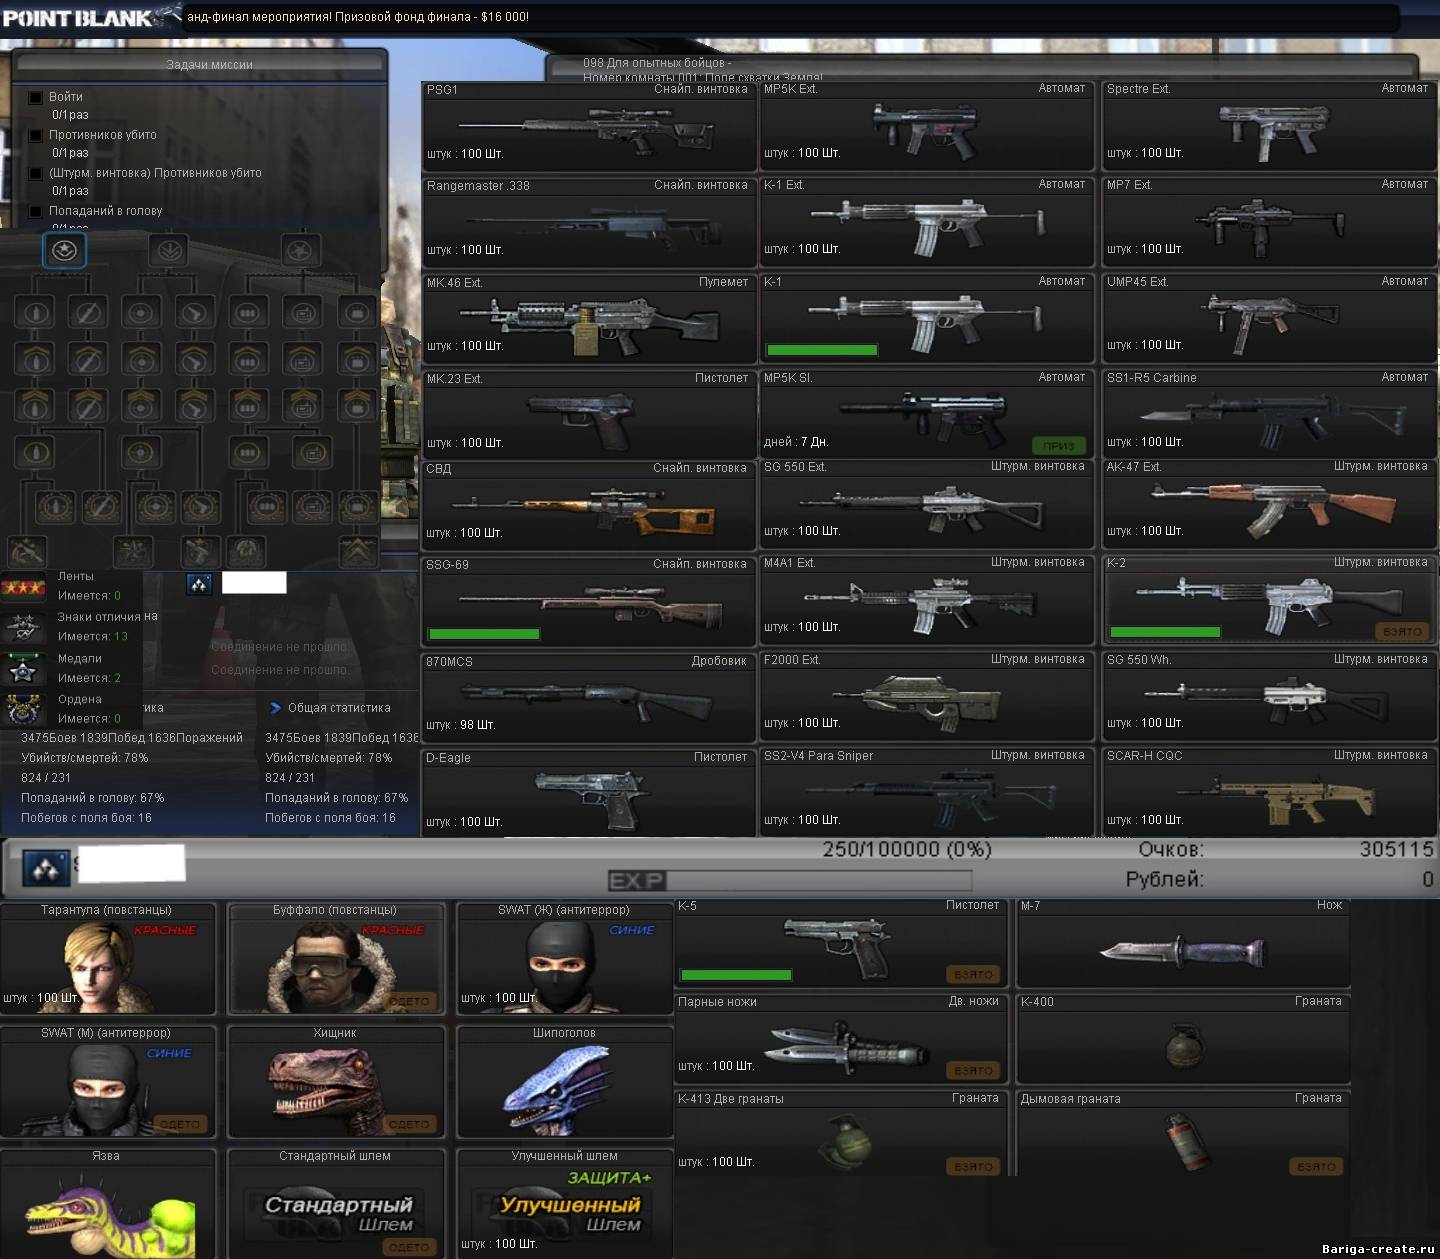Click the K-400 grenade image
Screen dimensions: 1440x1259
[1185, 1046]
